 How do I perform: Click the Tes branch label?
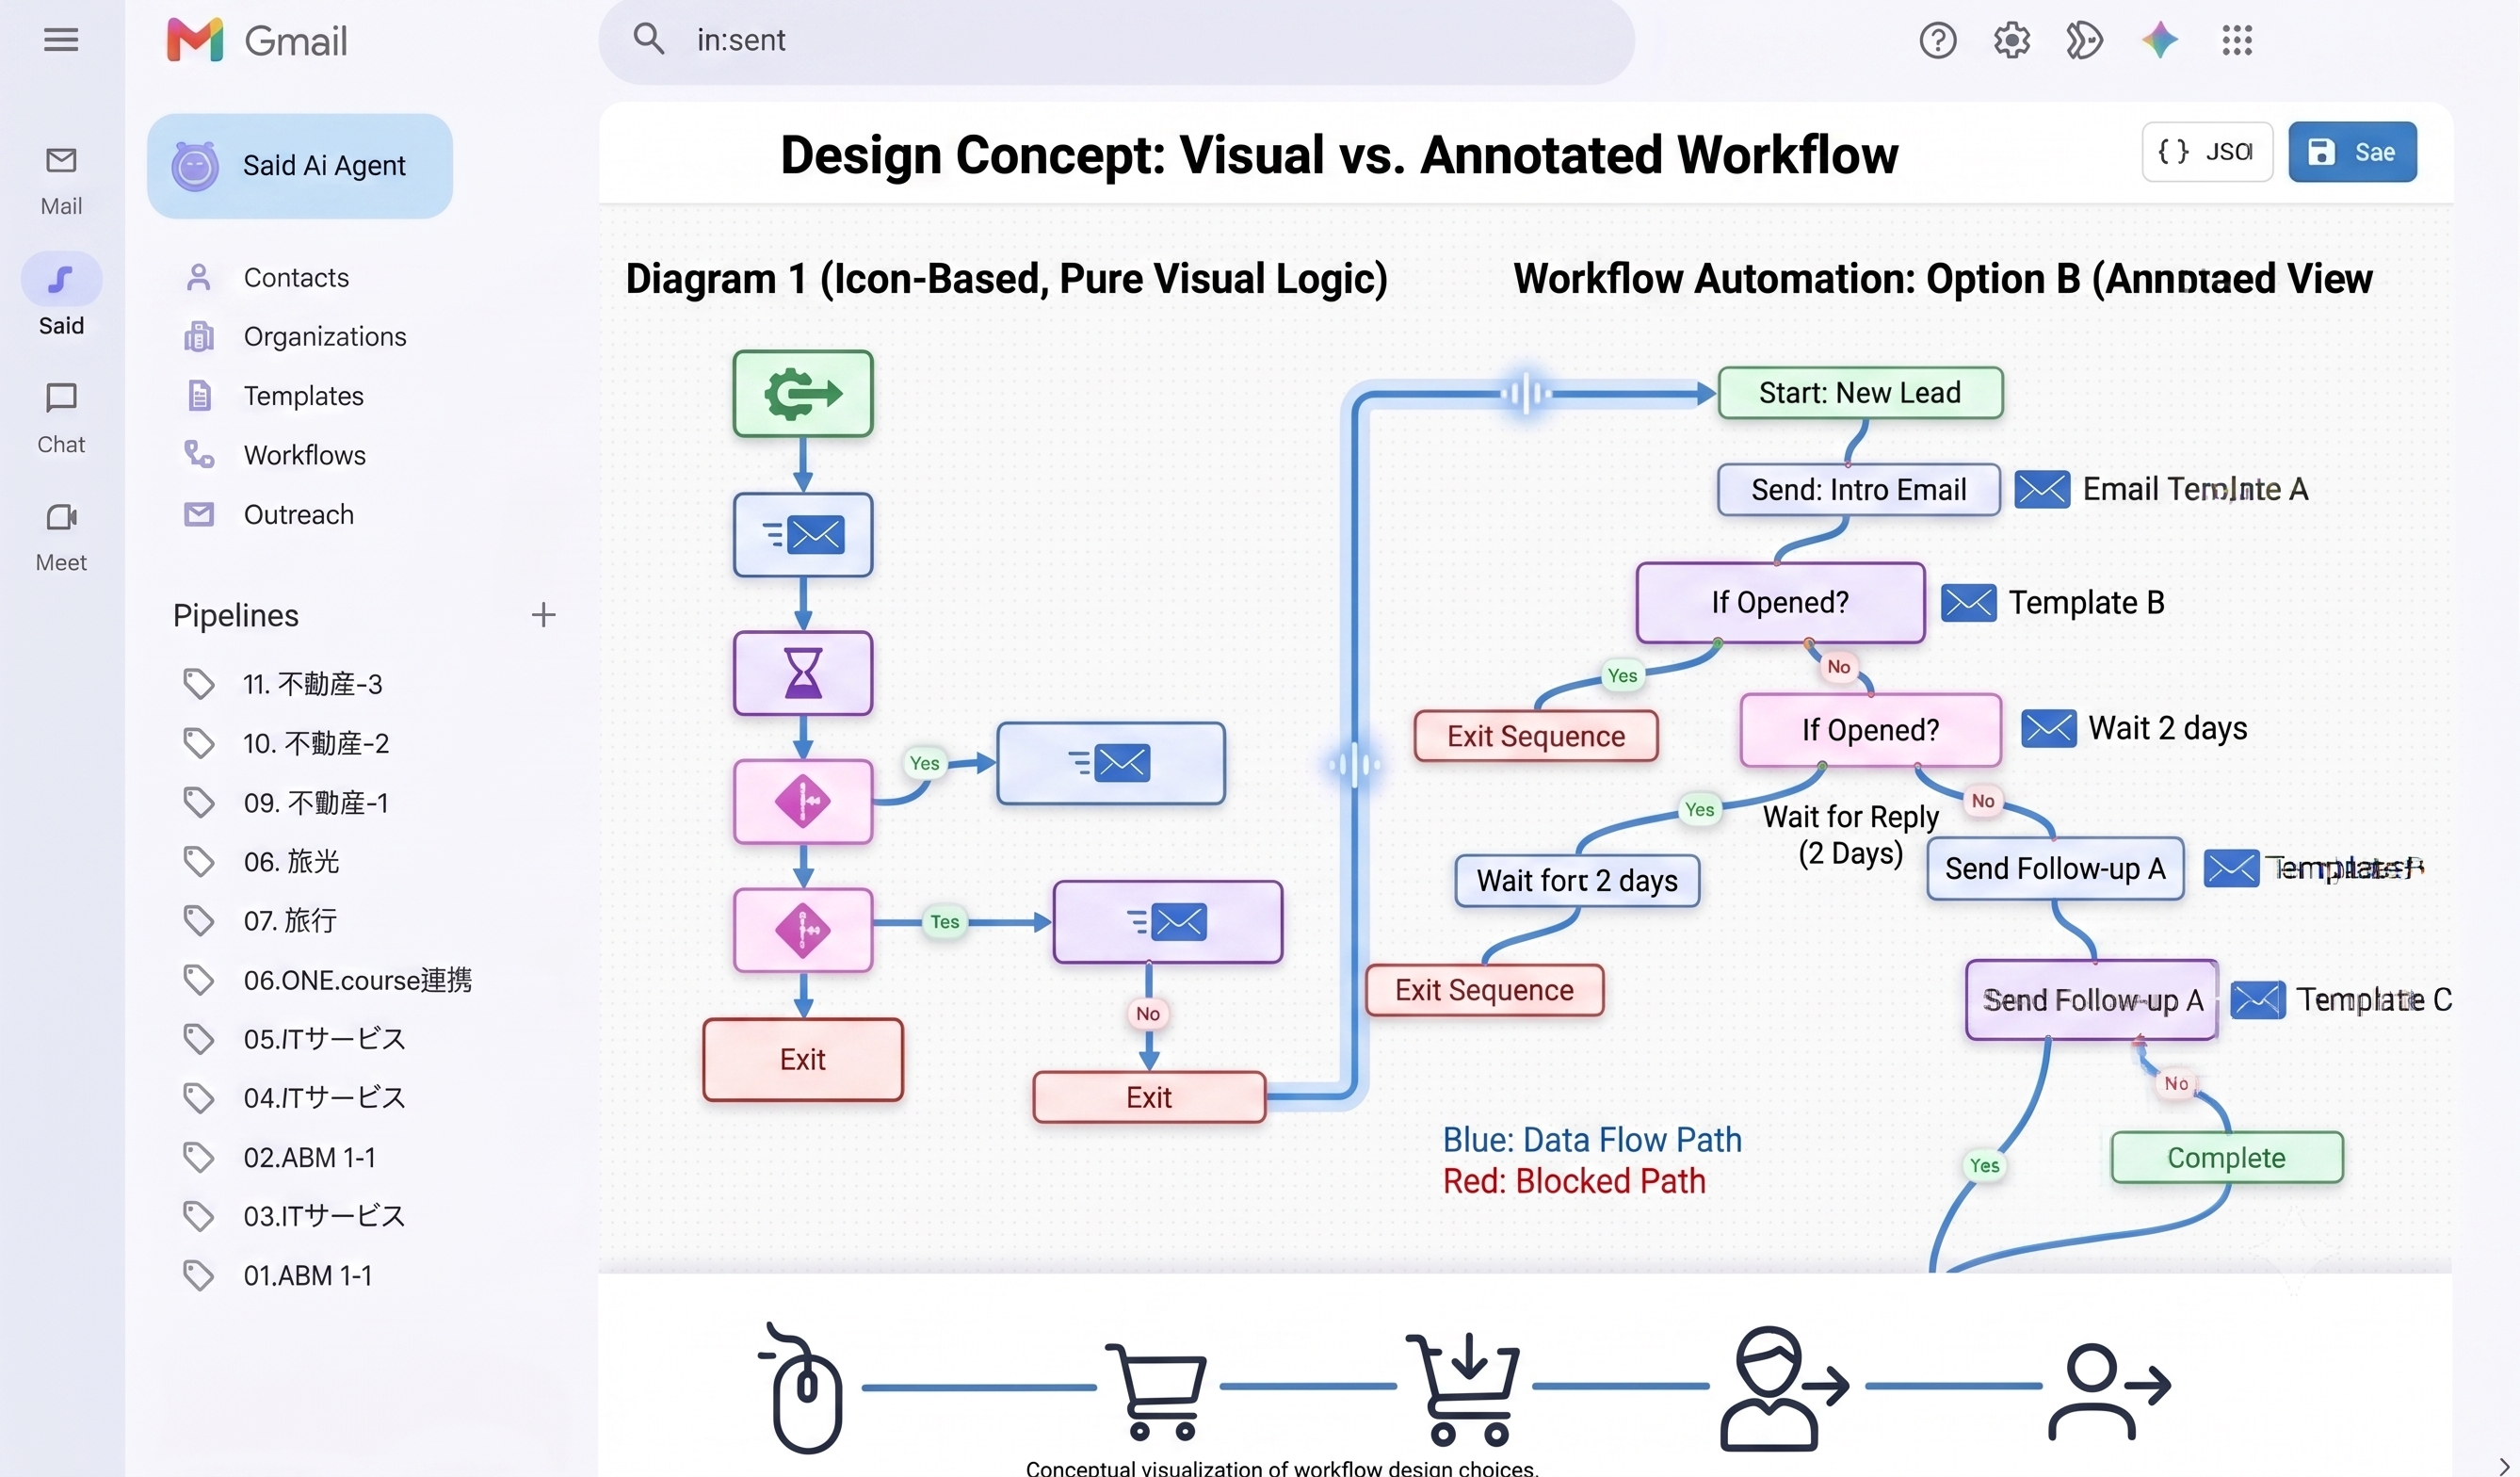click(944, 922)
